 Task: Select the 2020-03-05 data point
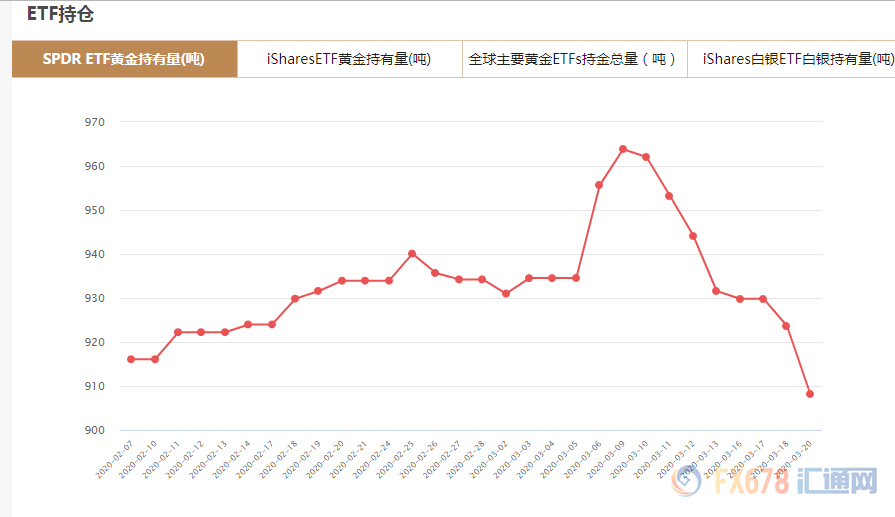576,278
